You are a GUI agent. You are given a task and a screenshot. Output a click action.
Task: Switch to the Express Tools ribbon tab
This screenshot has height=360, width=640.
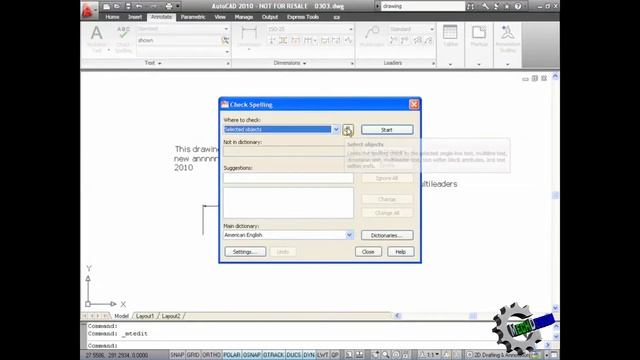click(303, 17)
